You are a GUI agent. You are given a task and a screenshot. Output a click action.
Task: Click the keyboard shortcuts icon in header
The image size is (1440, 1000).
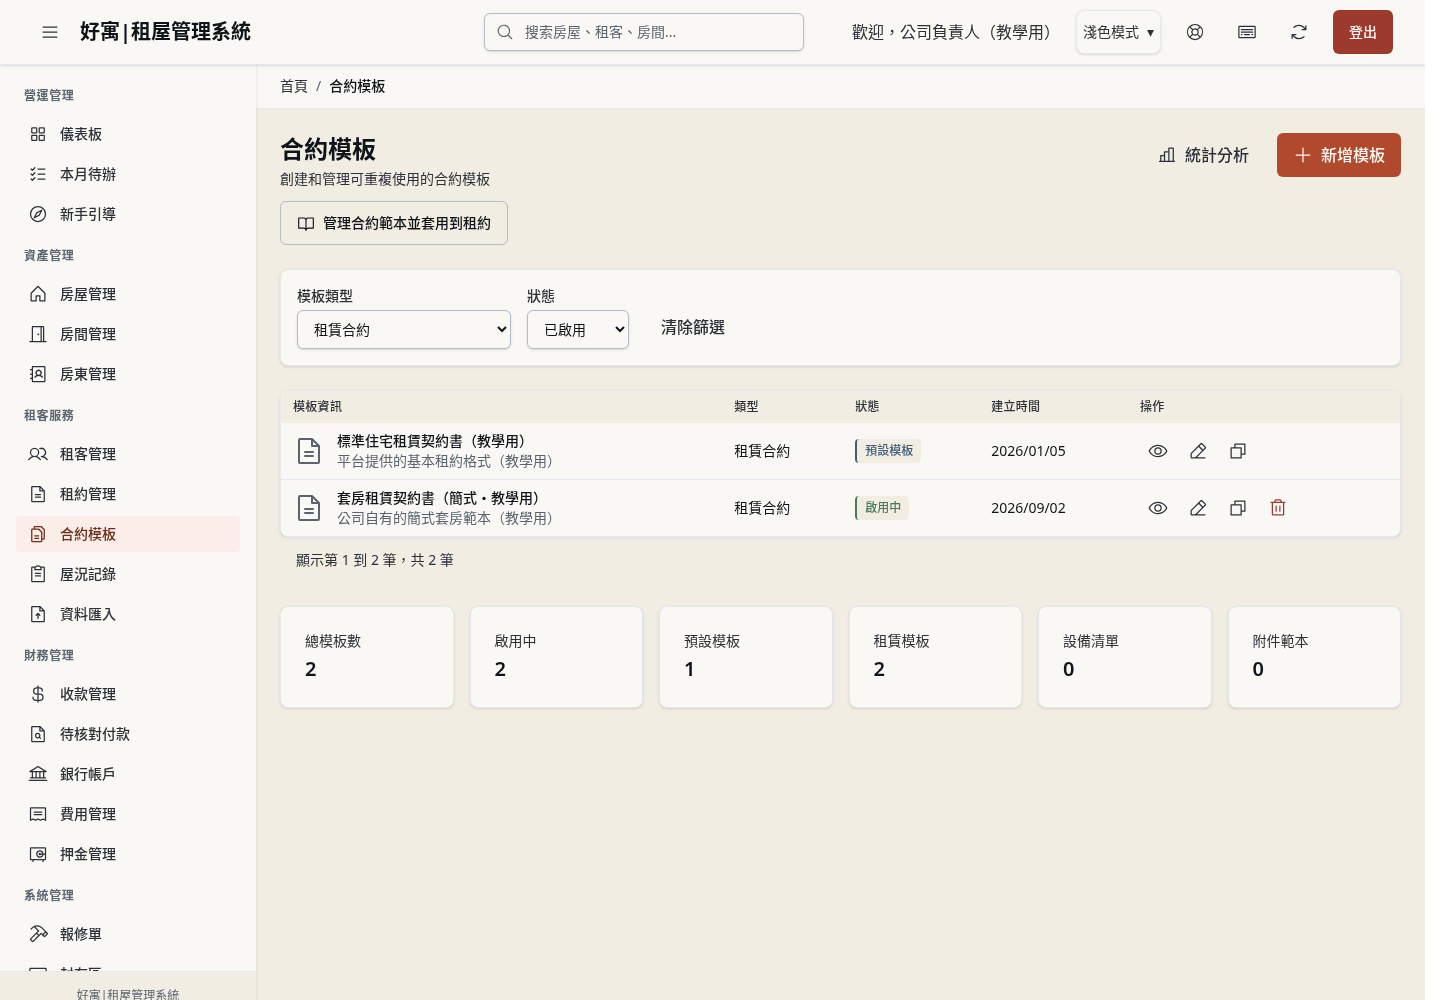point(1247,32)
